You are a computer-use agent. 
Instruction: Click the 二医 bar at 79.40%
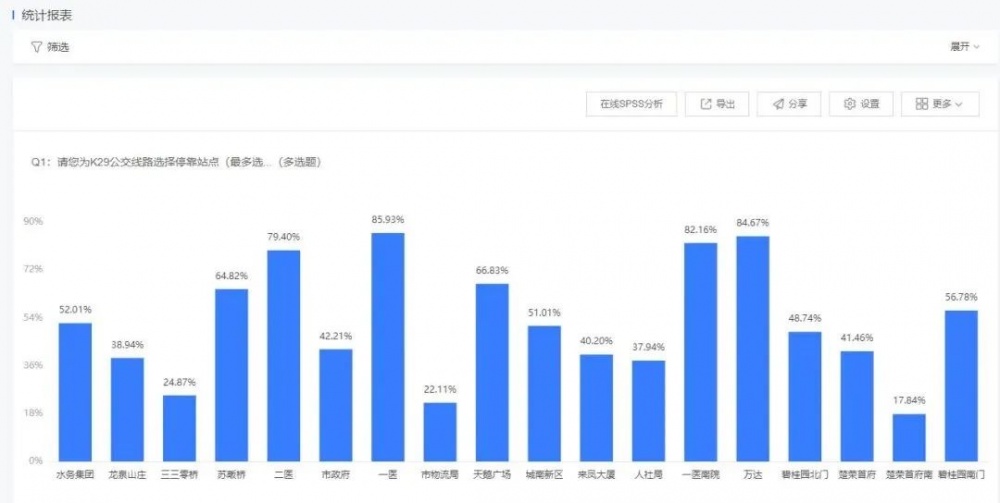284,355
